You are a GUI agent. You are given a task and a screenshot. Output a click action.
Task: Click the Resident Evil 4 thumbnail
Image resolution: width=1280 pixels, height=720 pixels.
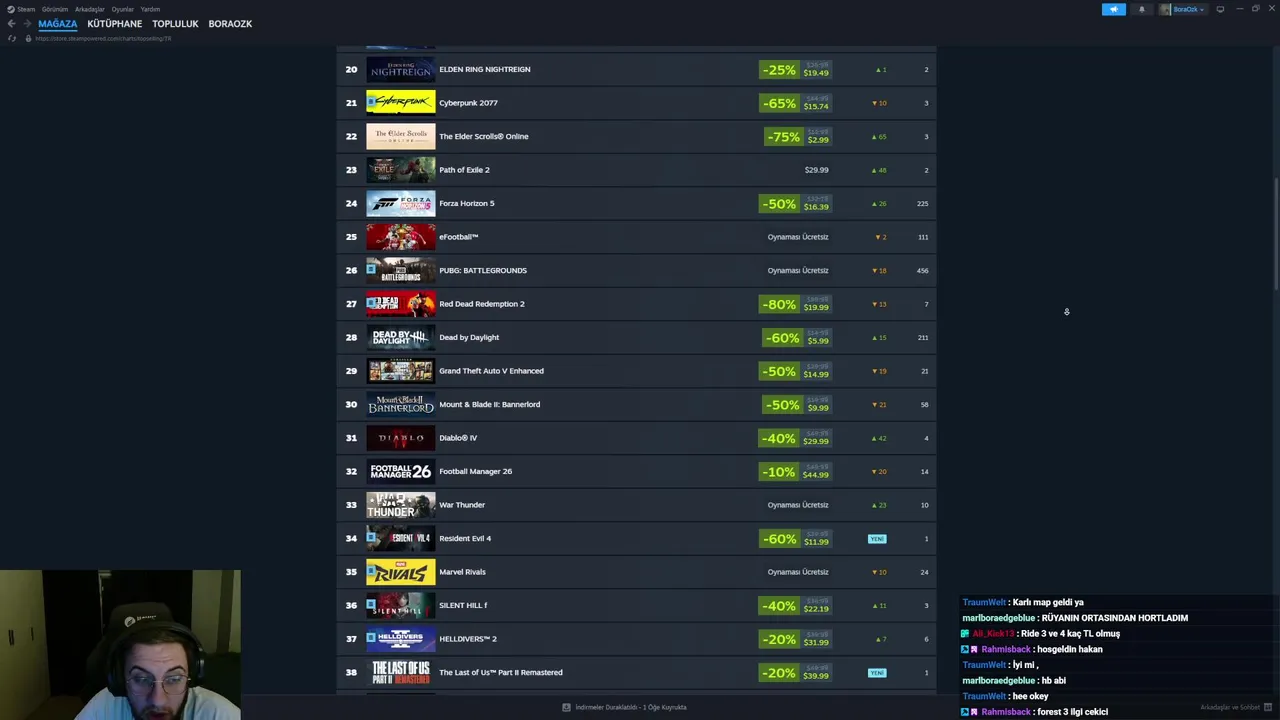(401, 538)
